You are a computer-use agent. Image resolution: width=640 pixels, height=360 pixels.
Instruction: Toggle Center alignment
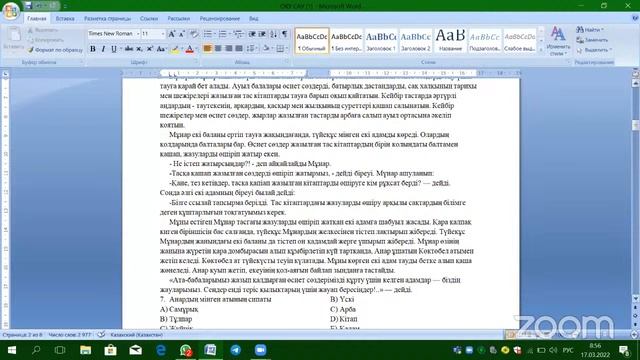point(218,49)
